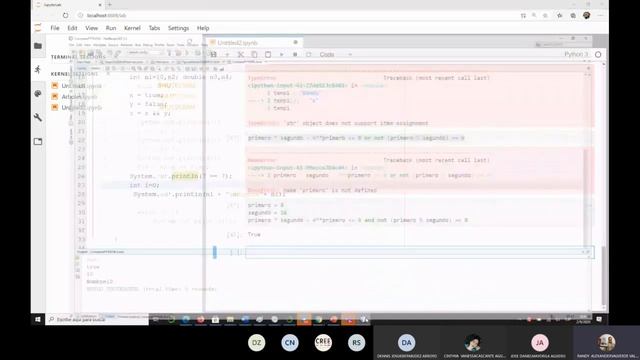Screen dimensions: 640x360
Task: Select the CREE participant avatar
Action: (323, 342)
